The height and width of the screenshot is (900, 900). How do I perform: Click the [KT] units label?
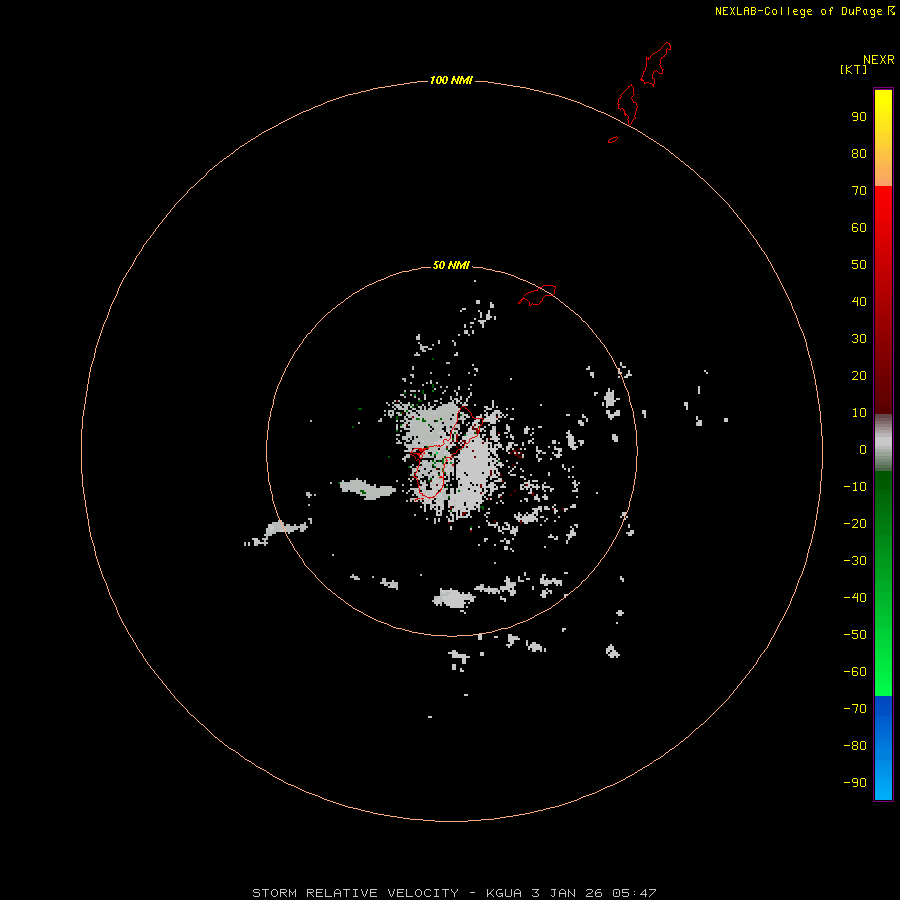pos(854,69)
